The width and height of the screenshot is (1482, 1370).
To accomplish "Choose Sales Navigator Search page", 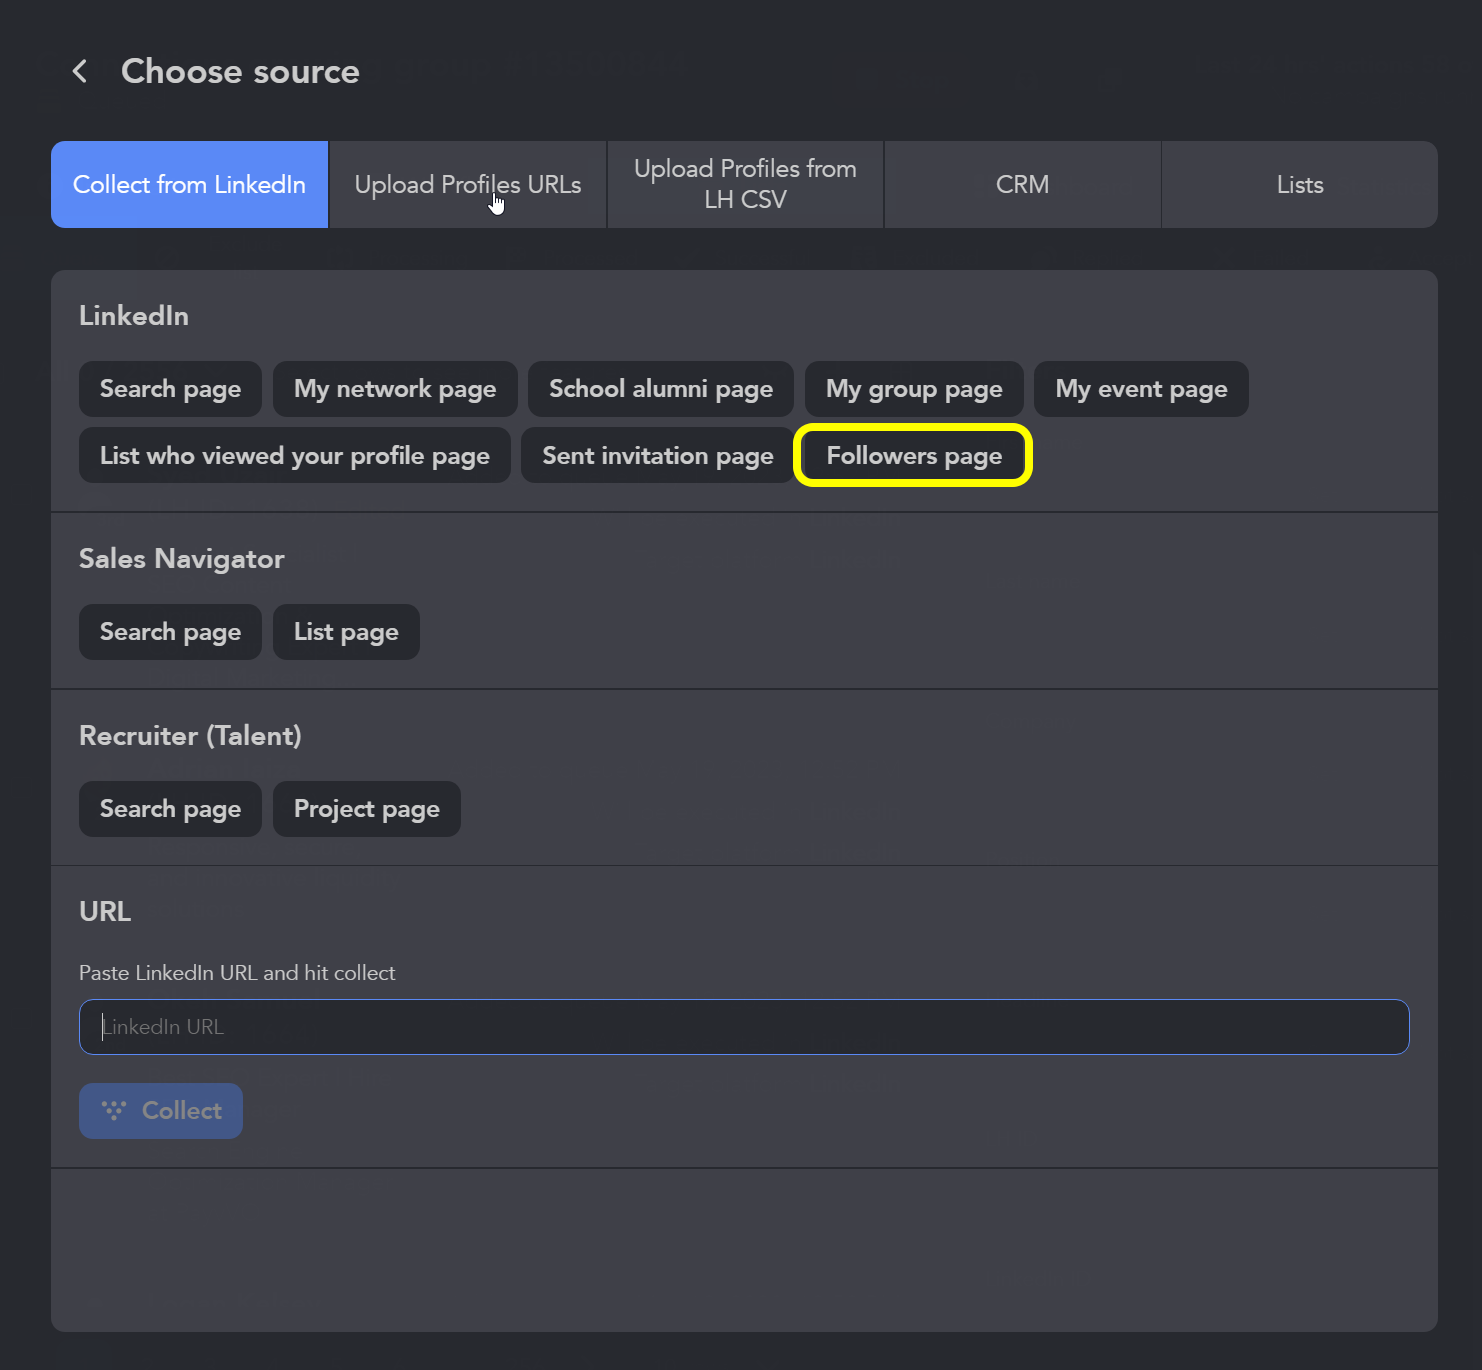I will pos(170,632).
